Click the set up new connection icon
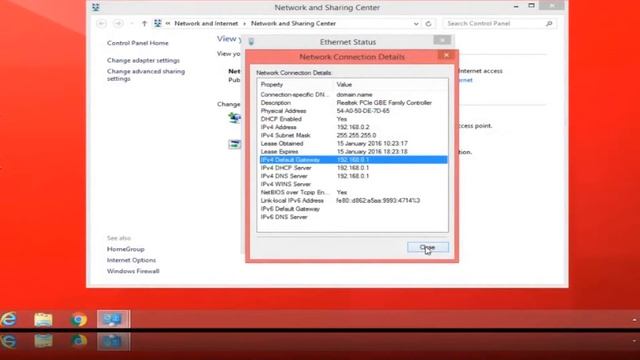 coord(234,118)
